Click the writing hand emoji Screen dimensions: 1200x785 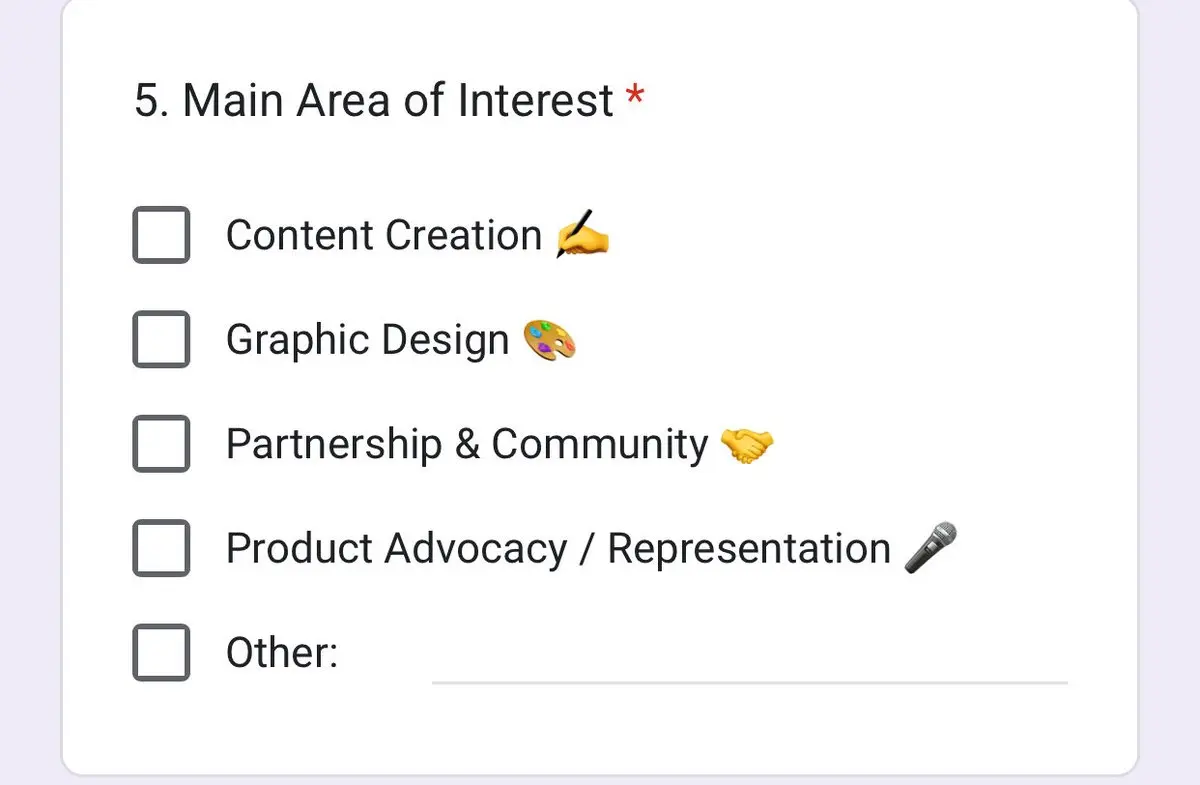point(582,234)
